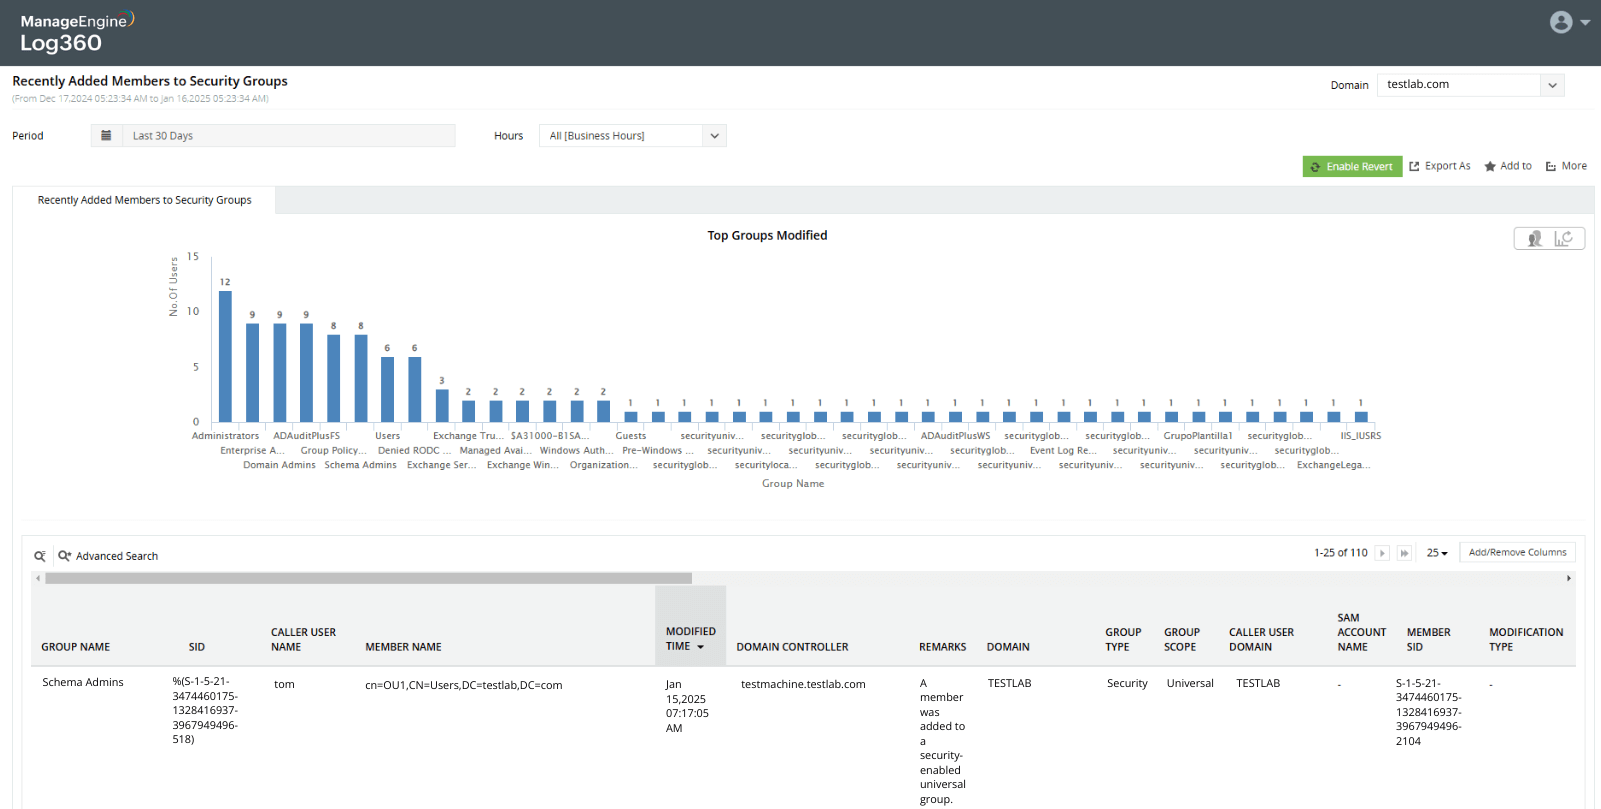This screenshot has width=1601, height=809.
Task: Click the Last 30 Days period field
Action: click(288, 136)
